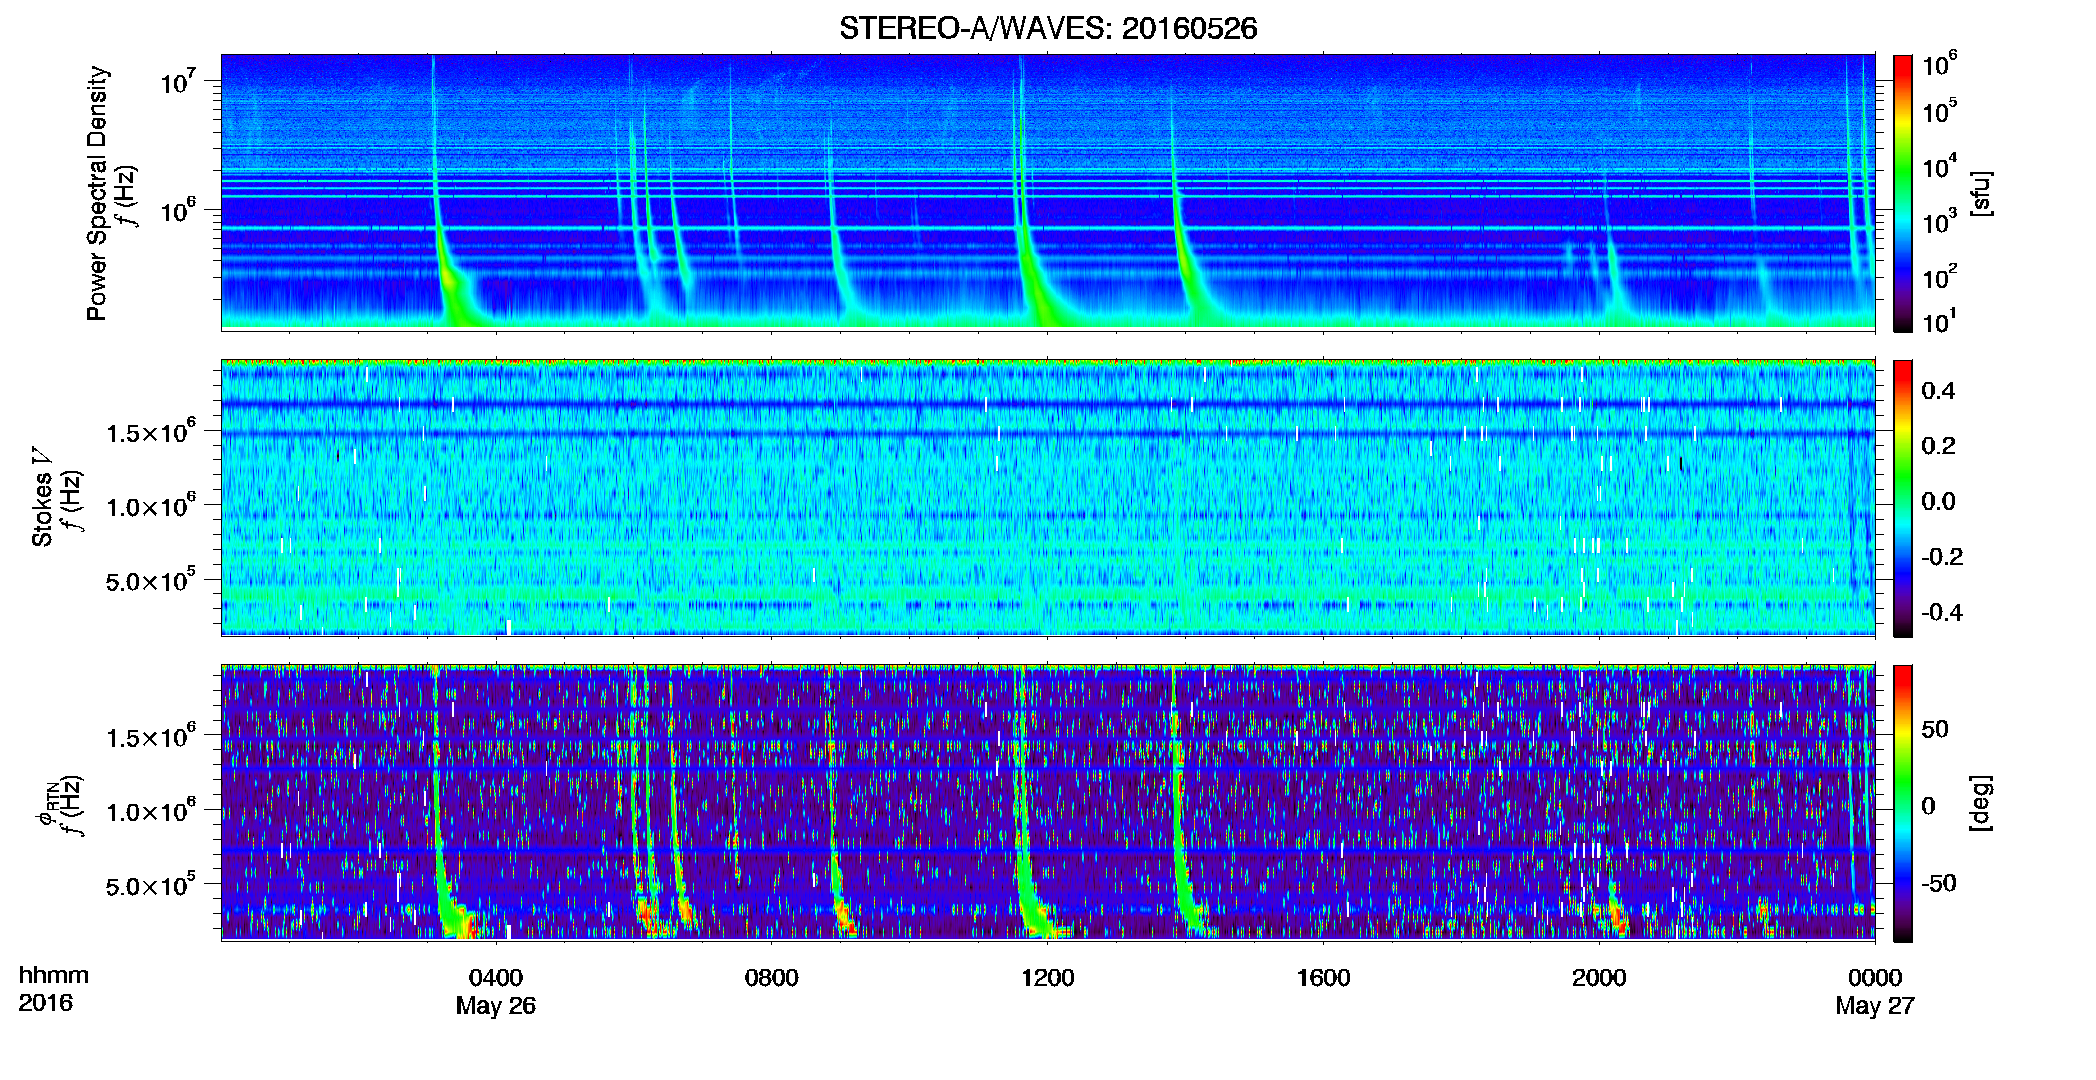Viewport: 2096px width, 1080px height.
Task: Click the hhmm time axis label
Action: pyautogui.click(x=54, y=976)
